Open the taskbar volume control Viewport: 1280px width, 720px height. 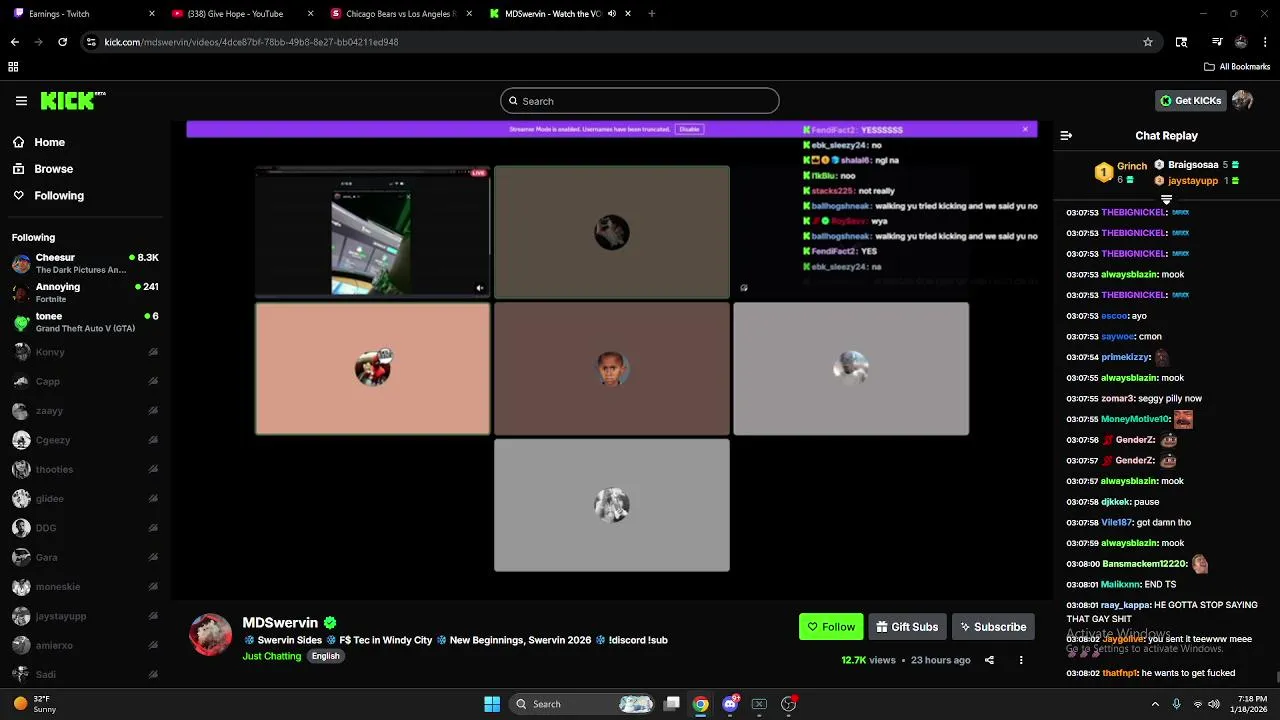pyautogui.click(x=1214, y=704)
